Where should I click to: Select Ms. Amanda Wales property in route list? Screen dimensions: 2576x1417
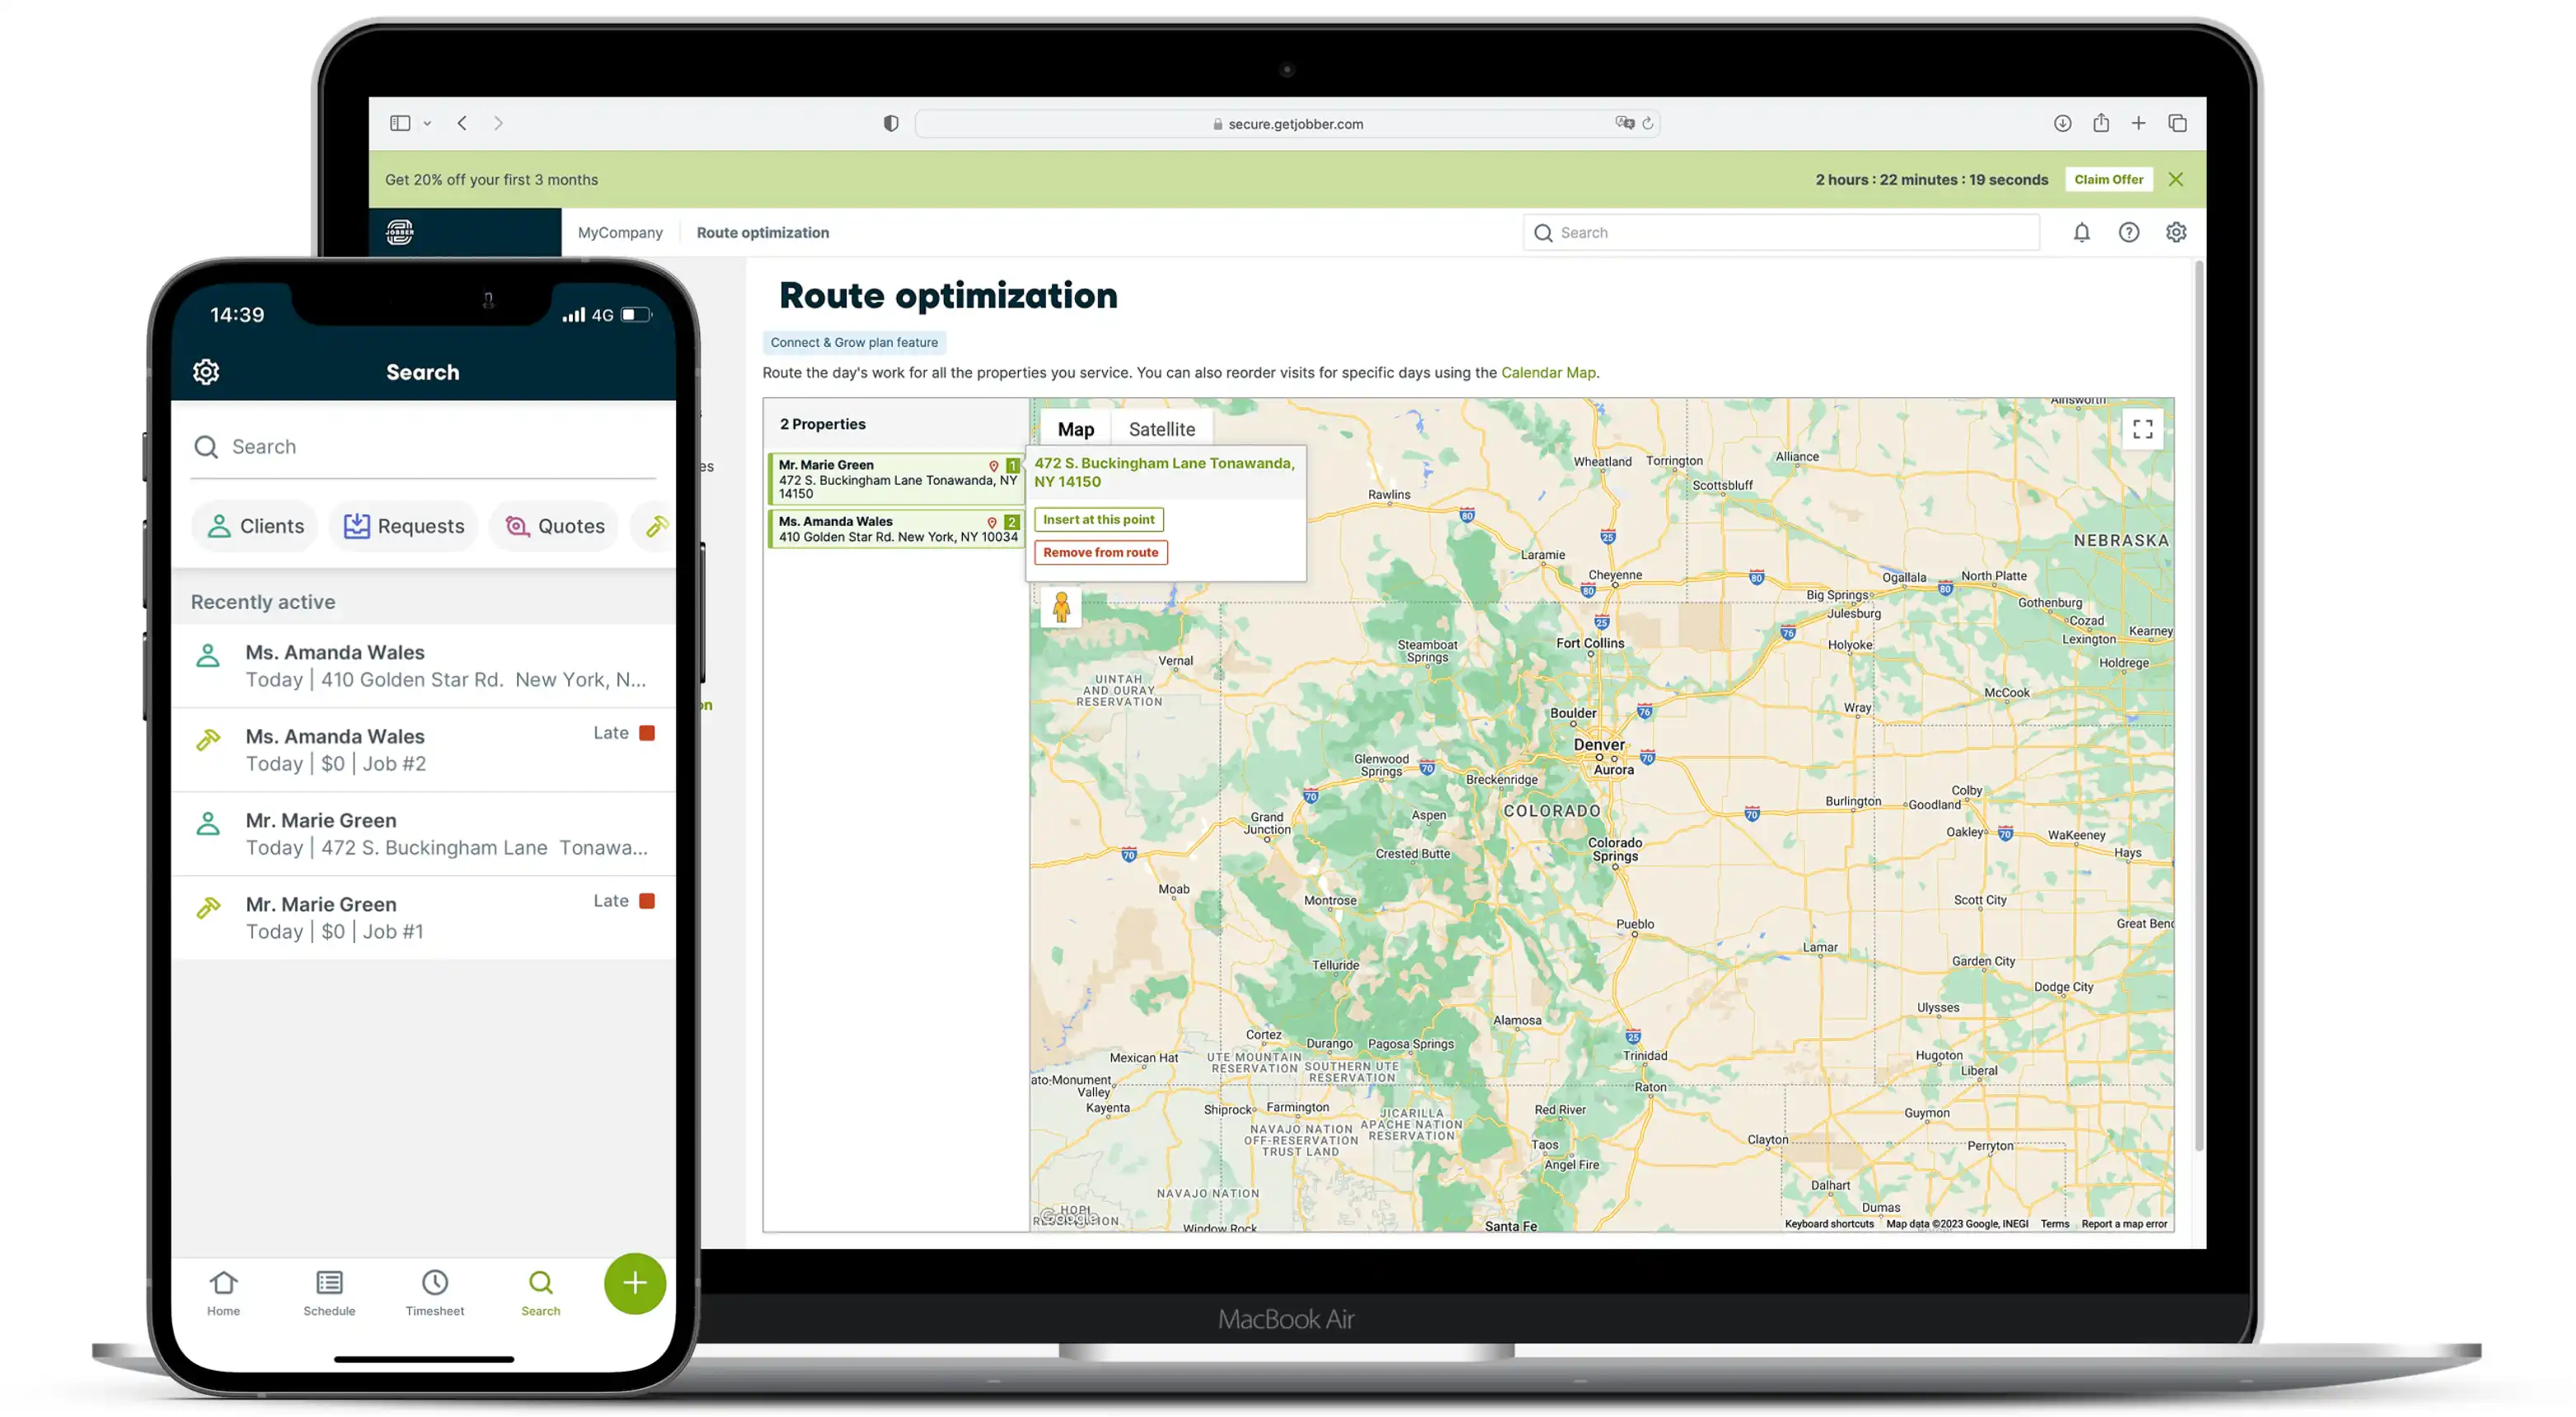point(896,528)
